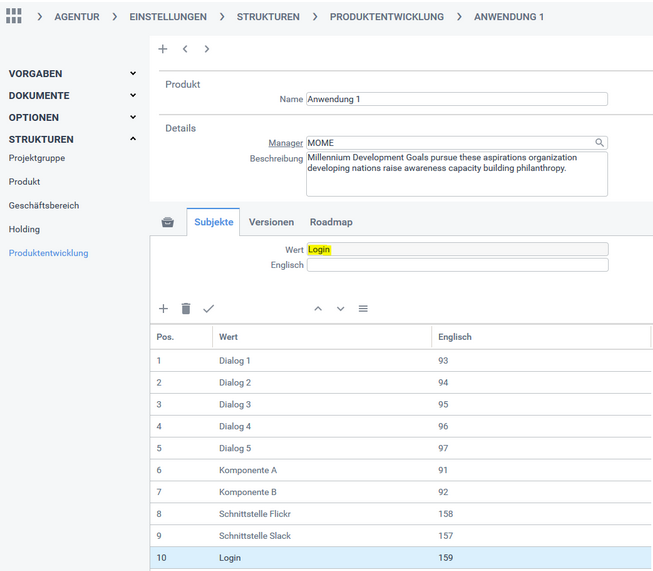The height and width of the screenshot is (571, 653).
Task: Click the Manager search magnifier icon
Action: point(600,143)
